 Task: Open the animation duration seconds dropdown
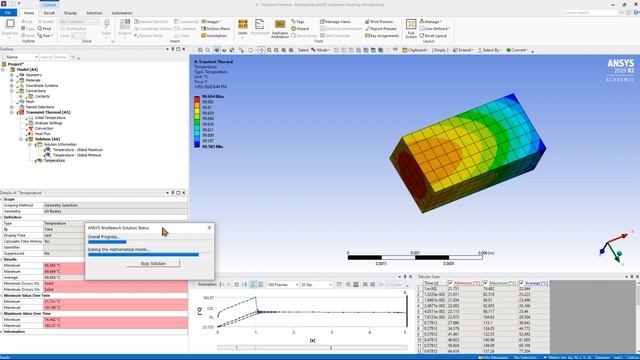tap(316, 284)
